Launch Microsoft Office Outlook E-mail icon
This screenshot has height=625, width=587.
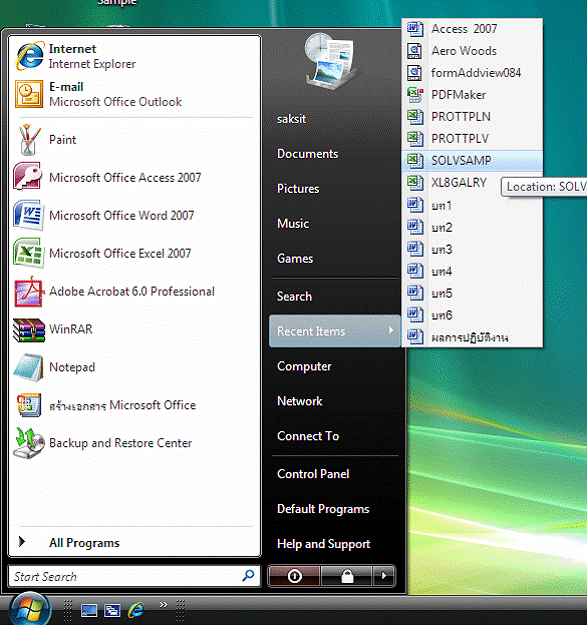[29, 94]
